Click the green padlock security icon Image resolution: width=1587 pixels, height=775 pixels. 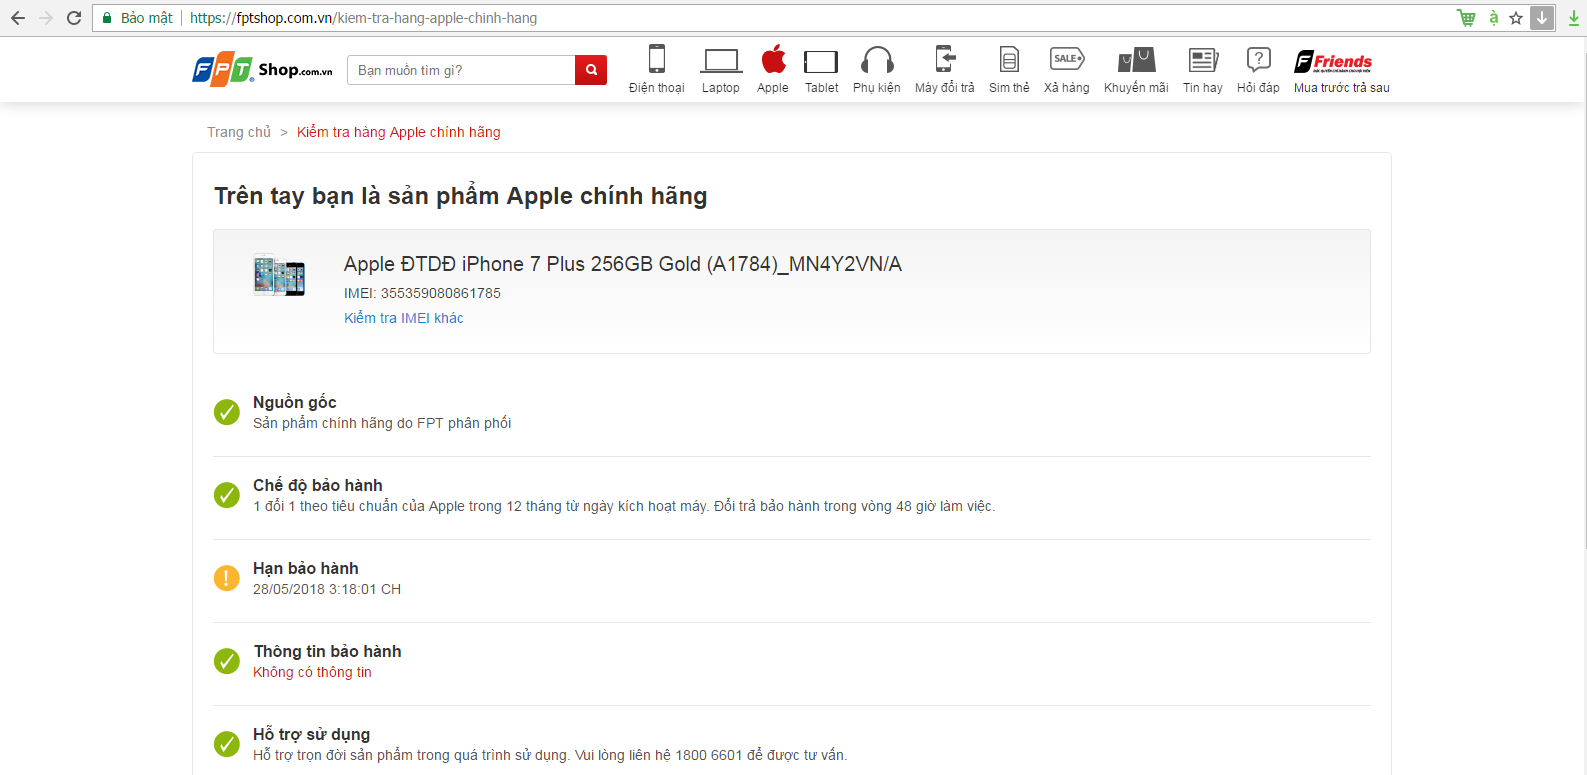107,18
